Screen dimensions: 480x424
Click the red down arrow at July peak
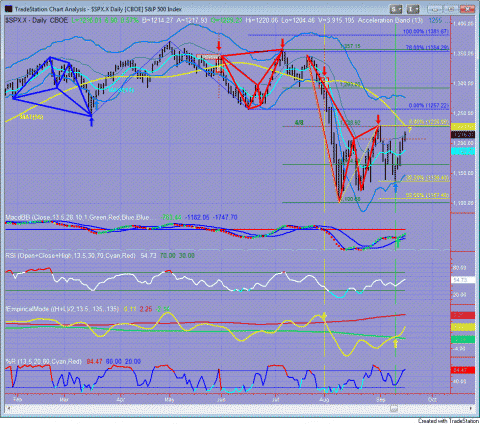[283, 43]
